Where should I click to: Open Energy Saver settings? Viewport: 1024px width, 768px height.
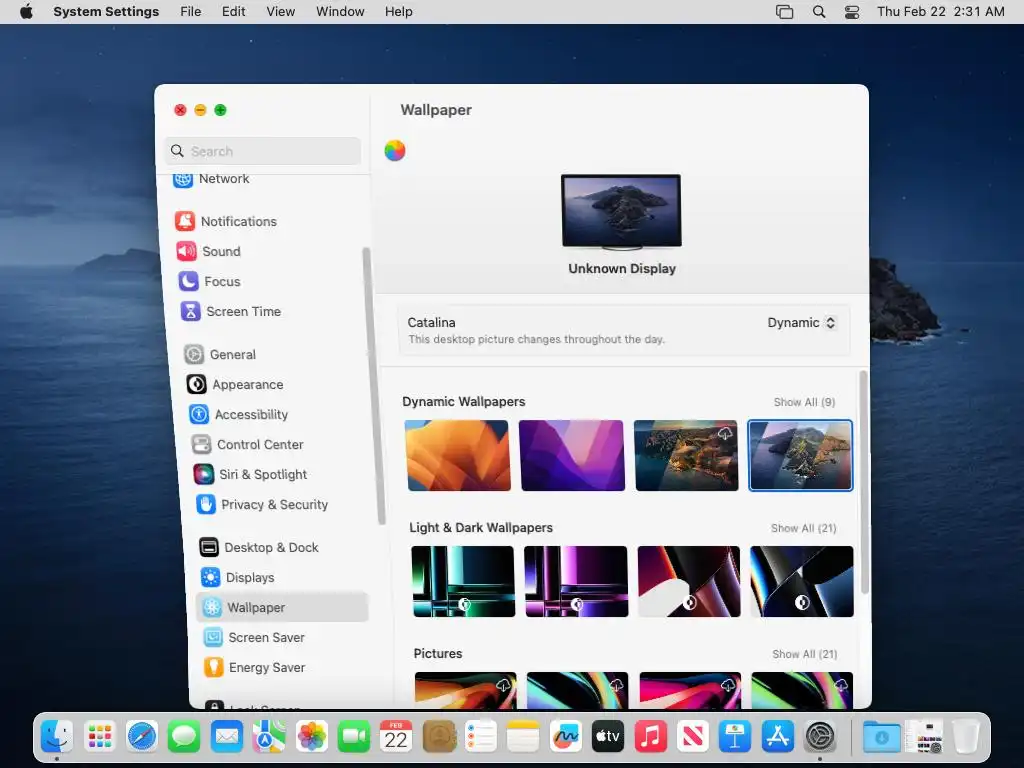tap(255, 667)
